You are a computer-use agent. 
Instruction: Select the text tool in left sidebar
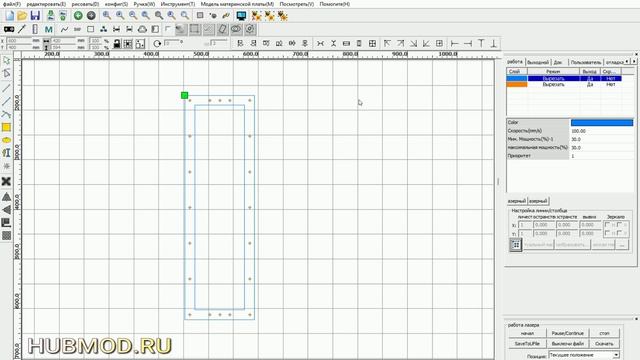click(x=6, y=153)
